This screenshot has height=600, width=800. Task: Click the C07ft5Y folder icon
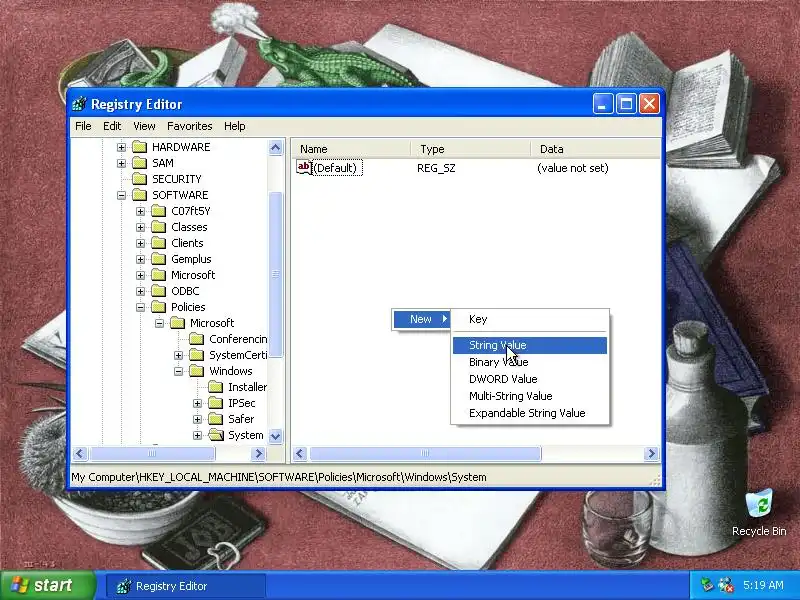(x=159, y=211)
